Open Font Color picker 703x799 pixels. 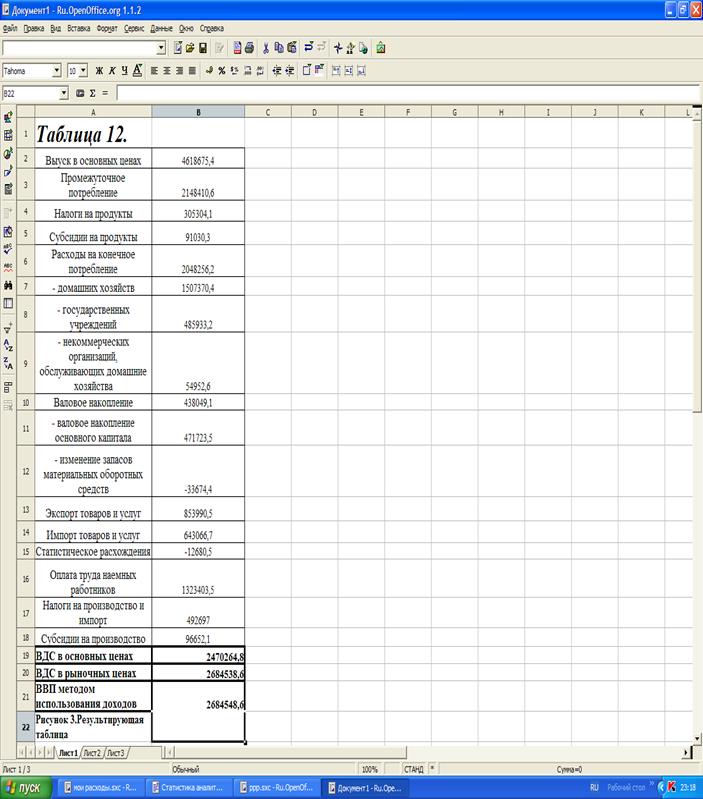[138, 71]
